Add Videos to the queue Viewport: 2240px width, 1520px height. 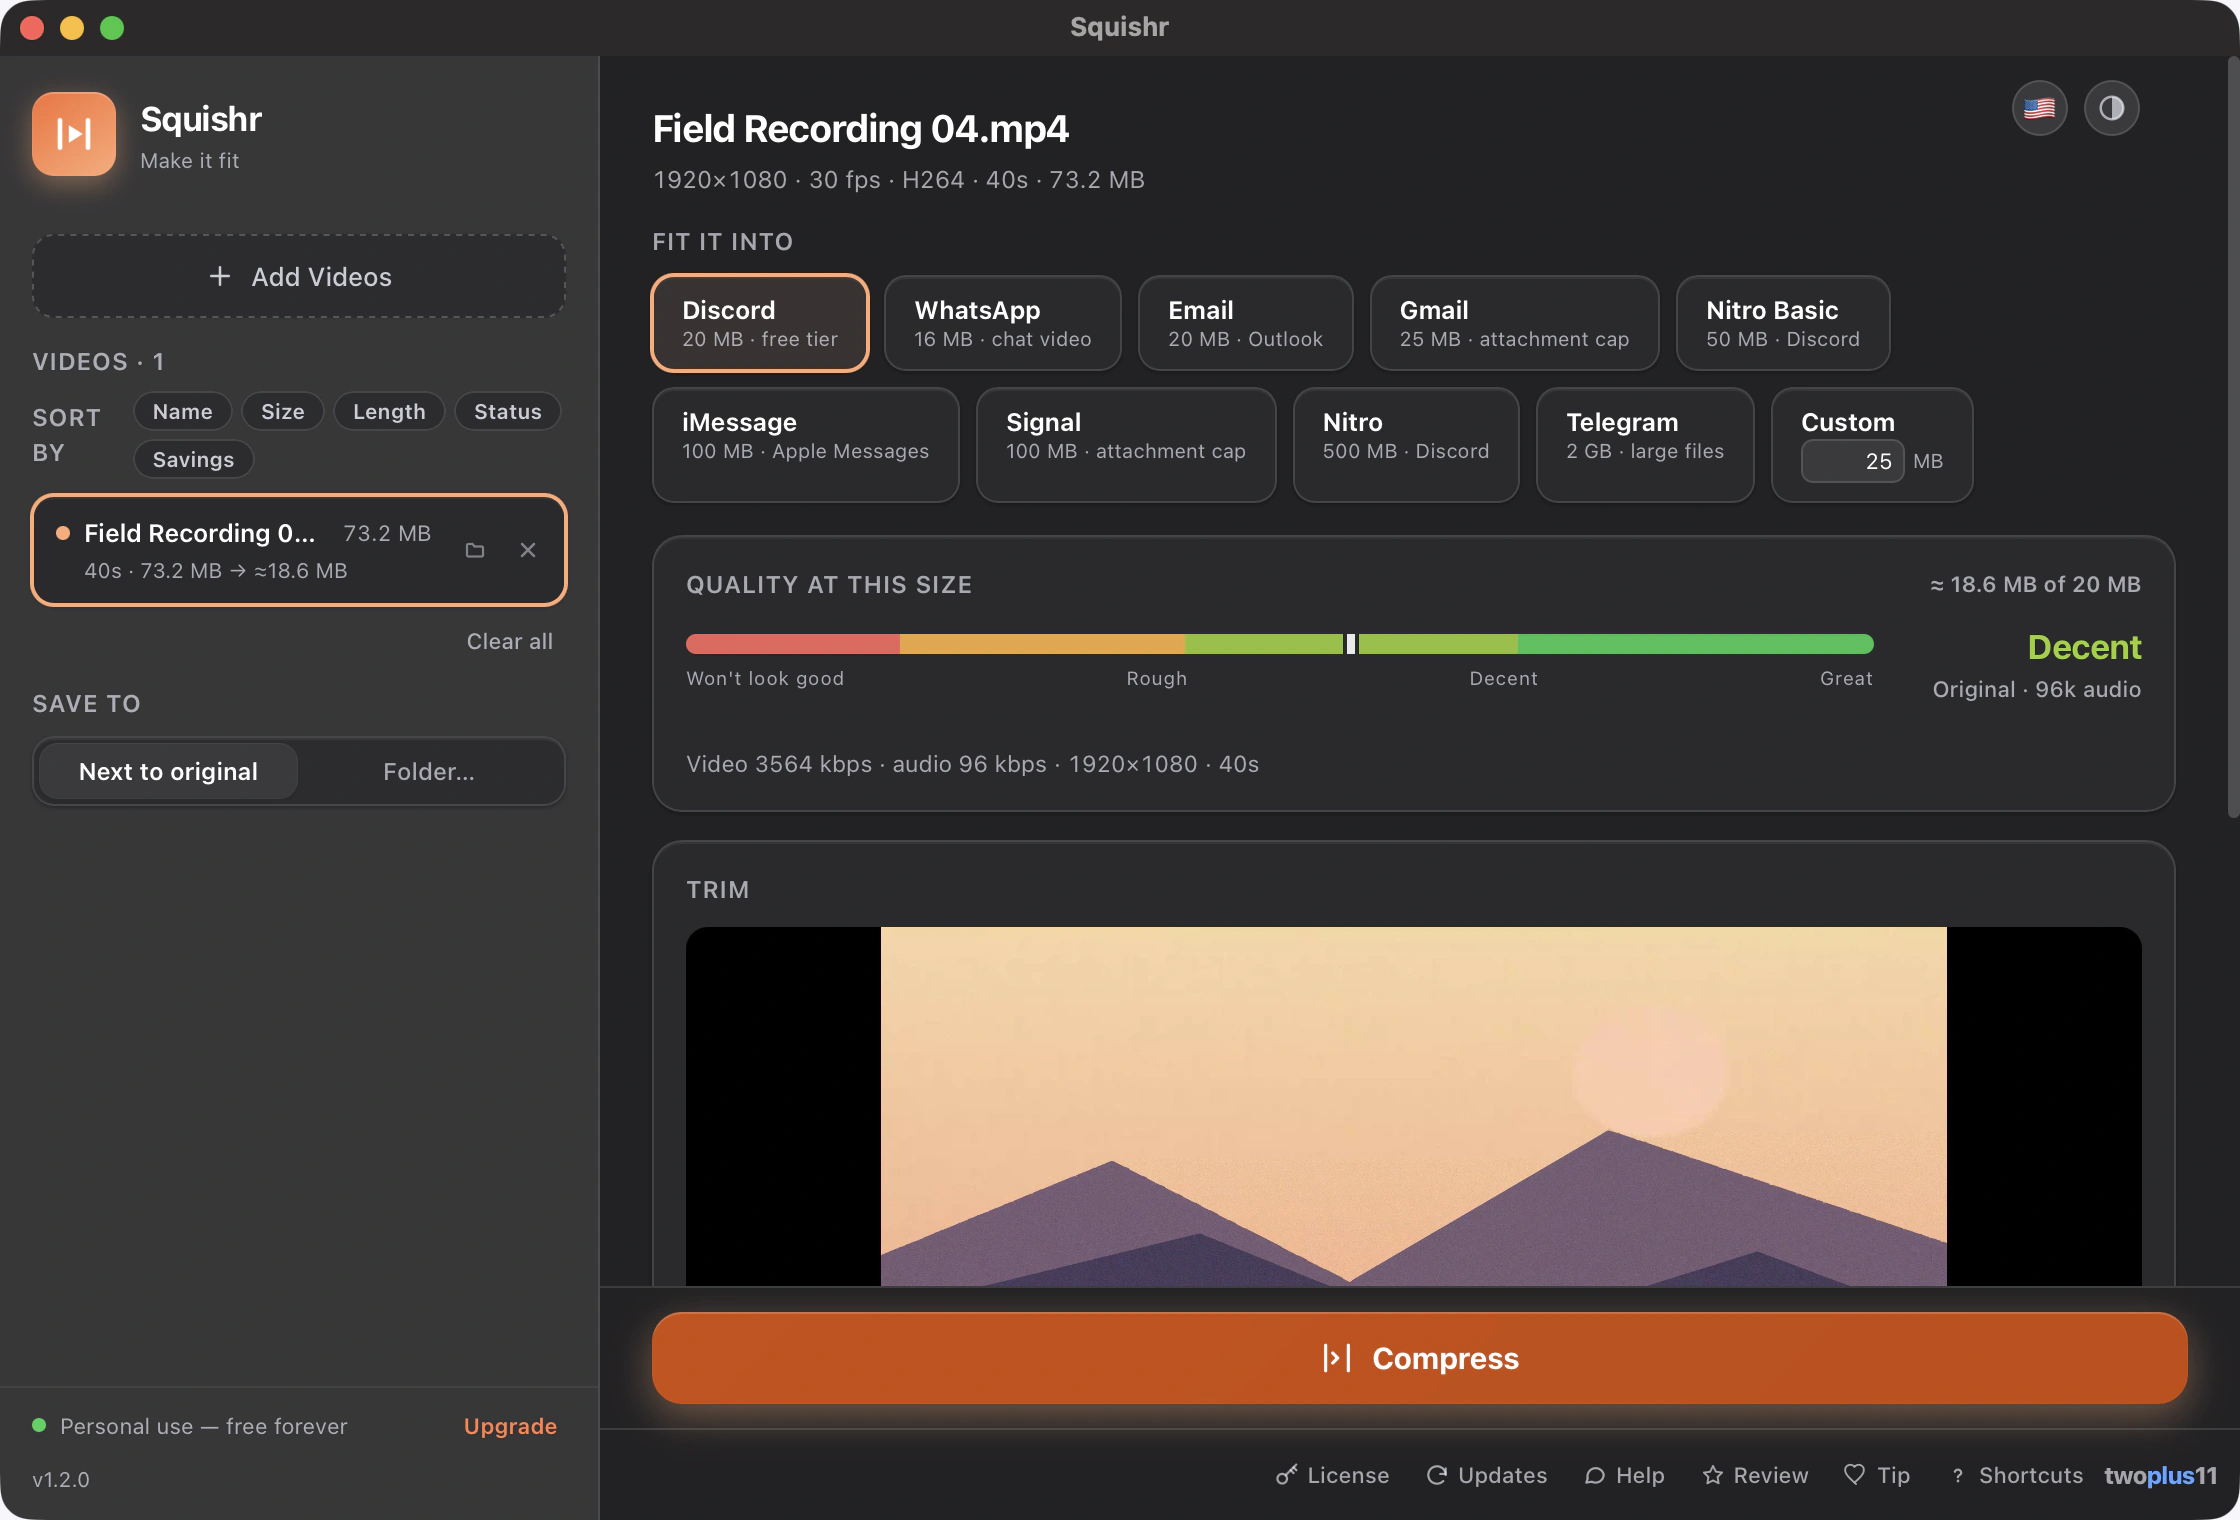tap(299, 277)
